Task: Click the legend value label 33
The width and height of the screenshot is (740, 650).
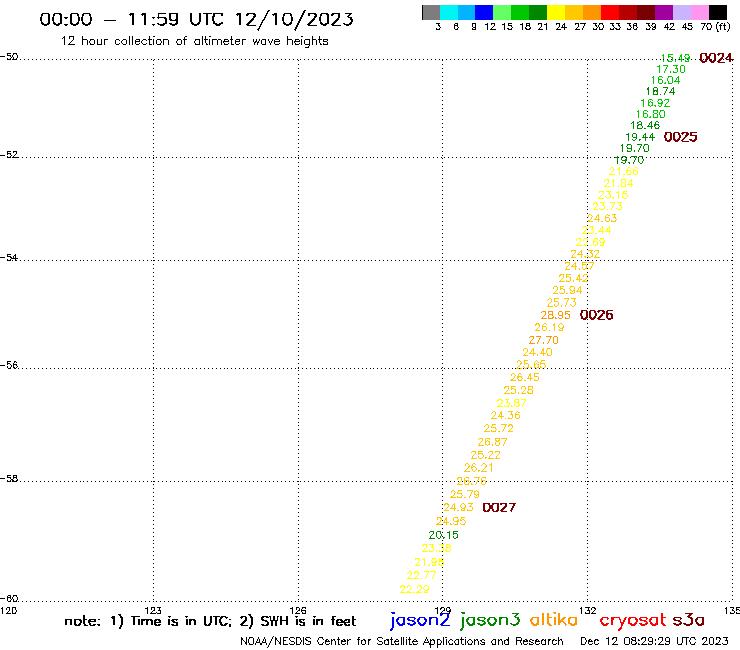Action: coord(614,27)
